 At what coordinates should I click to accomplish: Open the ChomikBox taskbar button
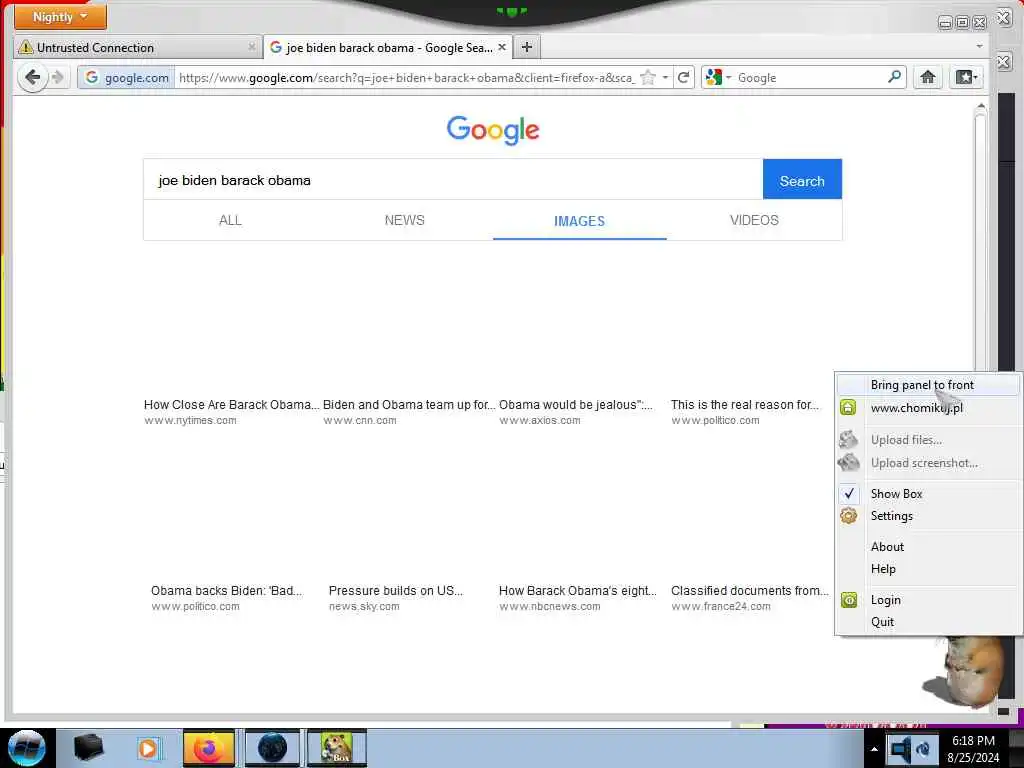(x=337, y=748)
